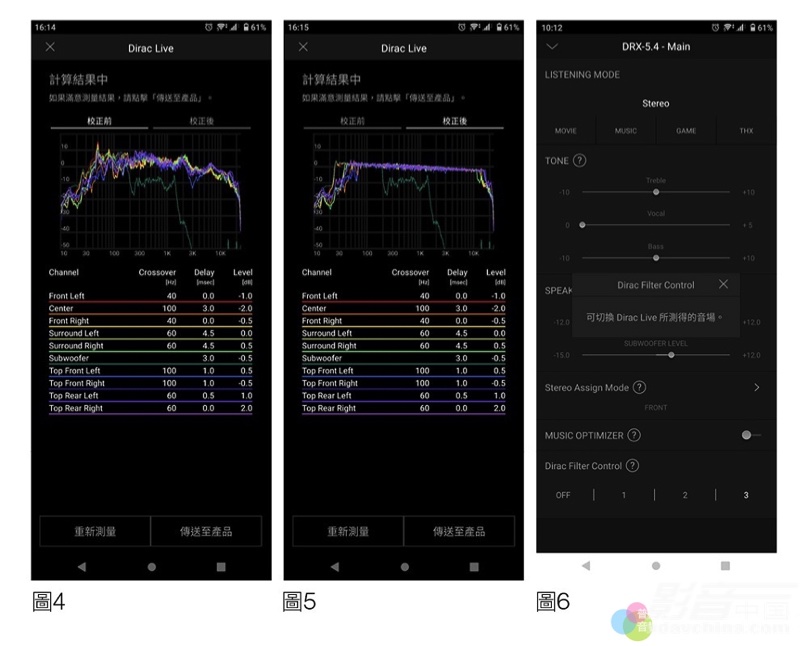Viewport: 808px width, 646px height.
Task: Switch to 校正前 tab in Figure 5 screen
Action: point(352,121)
